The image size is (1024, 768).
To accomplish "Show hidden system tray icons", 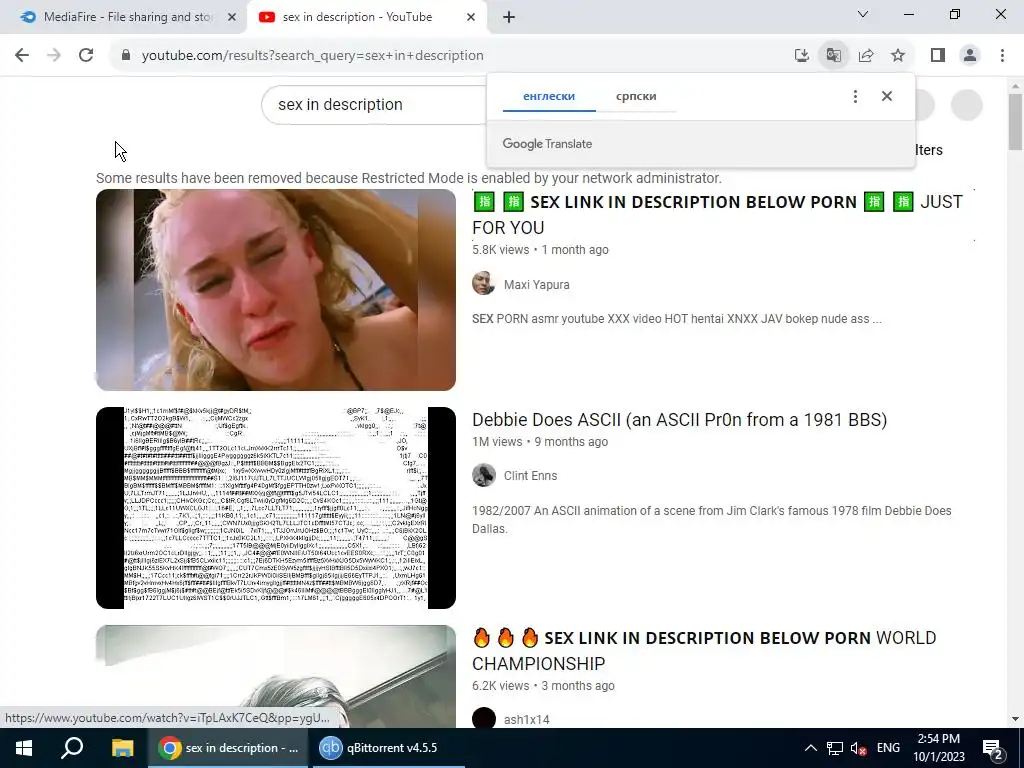I will coord(810,748).
